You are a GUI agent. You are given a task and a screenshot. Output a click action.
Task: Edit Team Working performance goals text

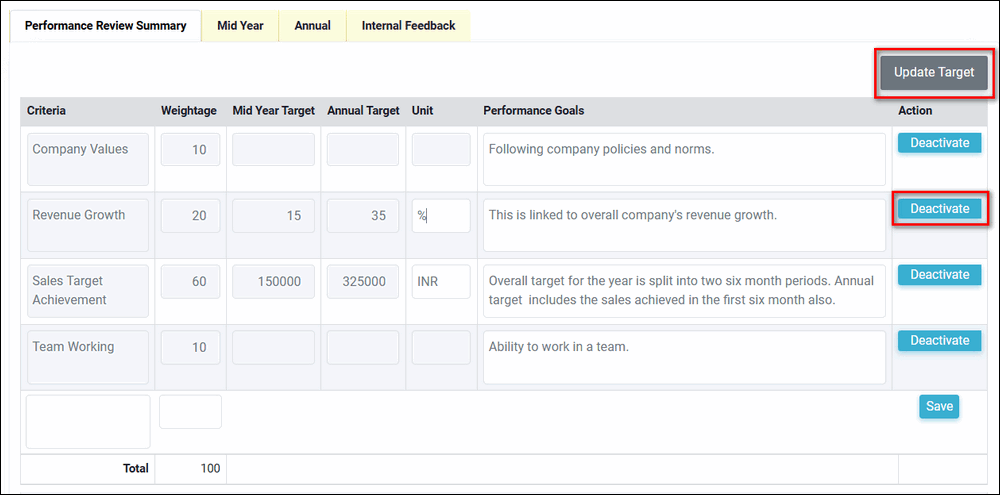(684, 357)
